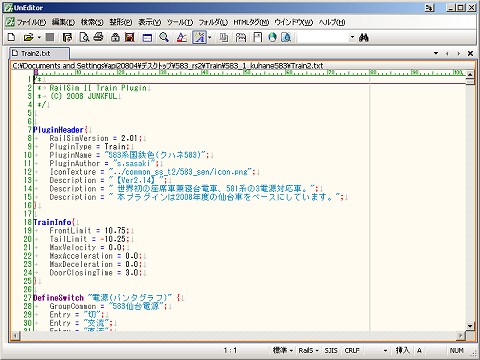Viewport: 480px width, 360px height.
Task: Select the Train2.txt document tab
Action: point(39,53)
